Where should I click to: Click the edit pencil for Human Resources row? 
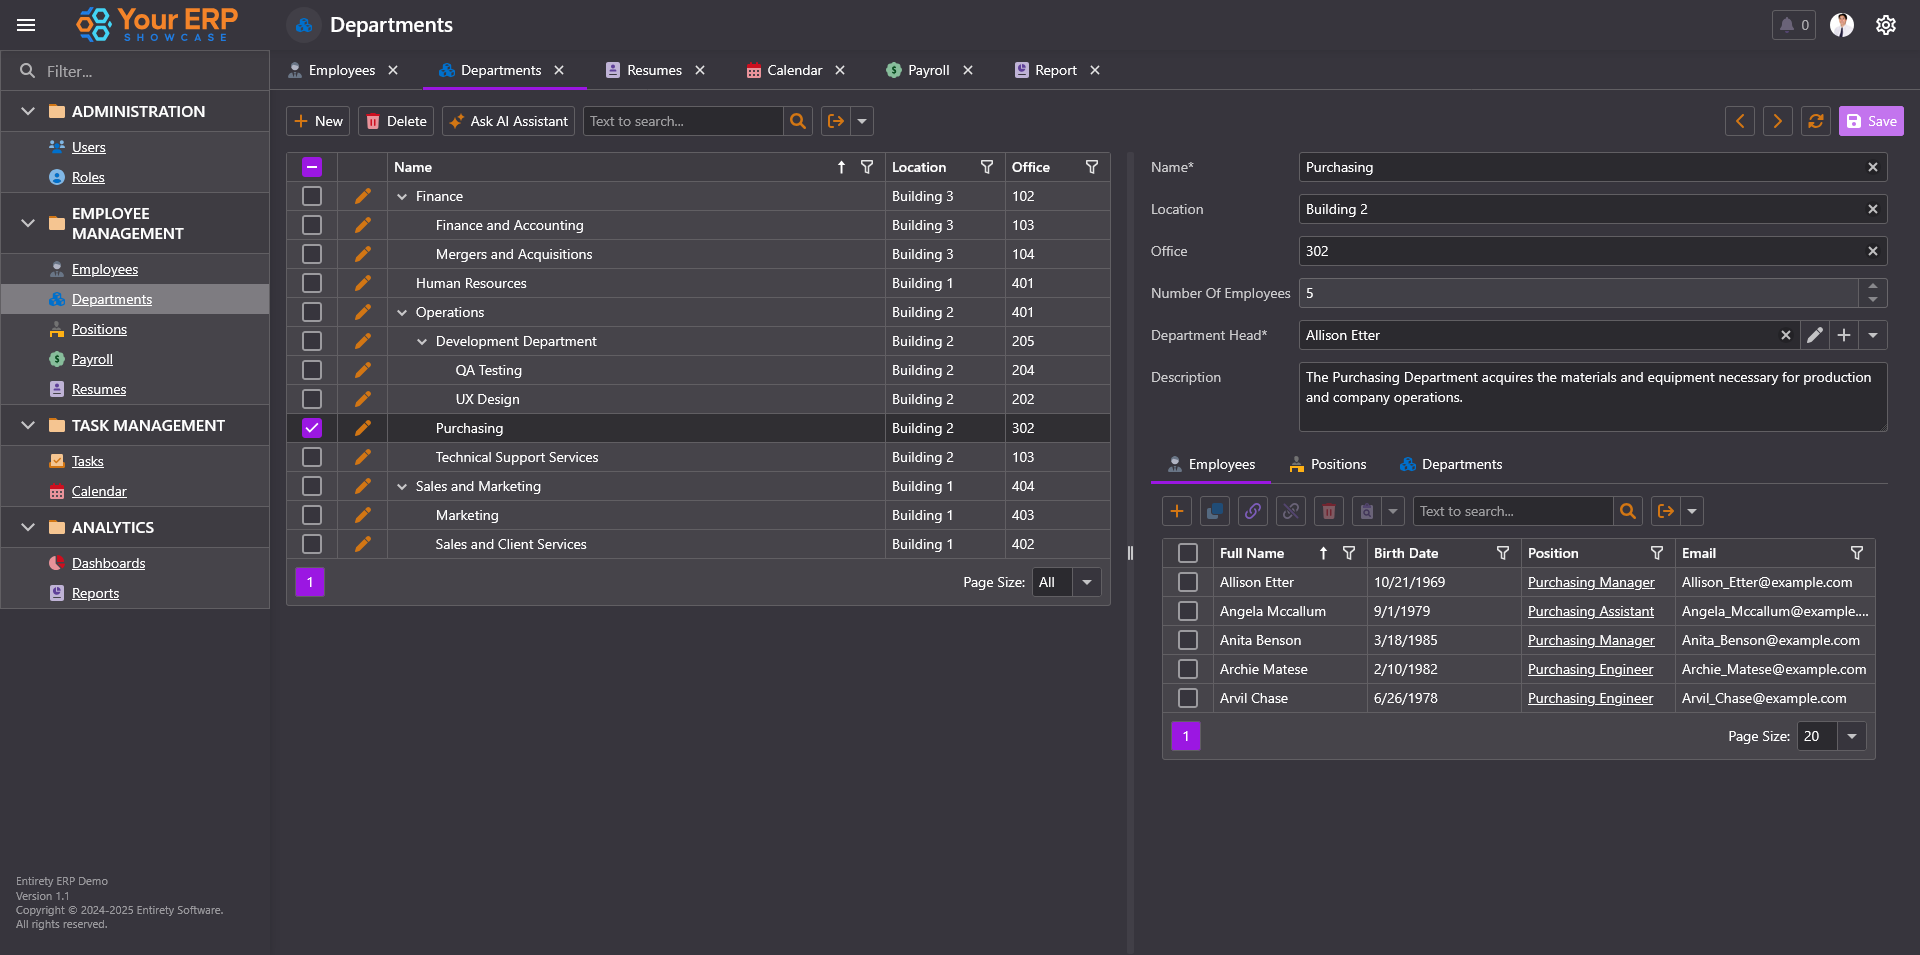362,283
